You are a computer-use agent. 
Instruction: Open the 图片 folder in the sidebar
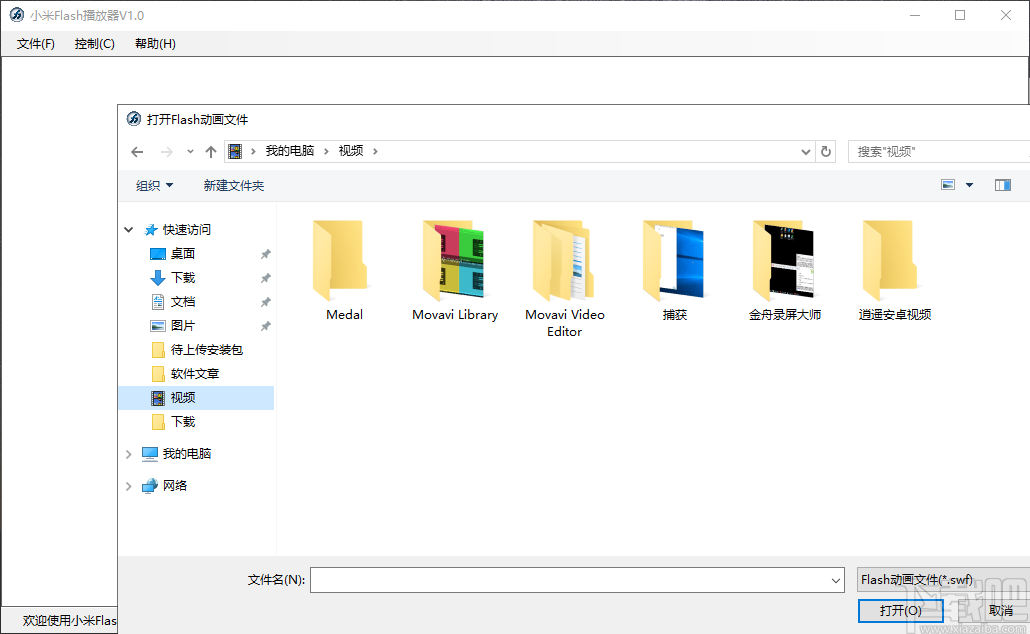click(x=182, y=325)
